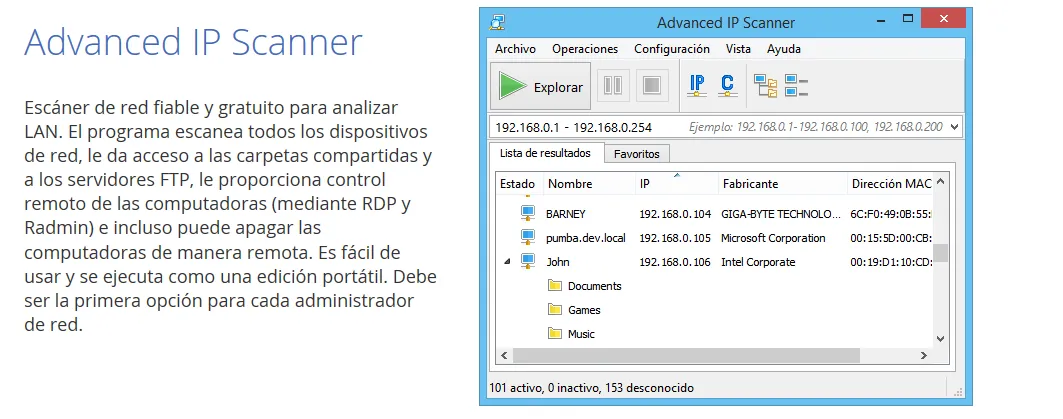Open the Archivo menu

[x=515, y=49]
